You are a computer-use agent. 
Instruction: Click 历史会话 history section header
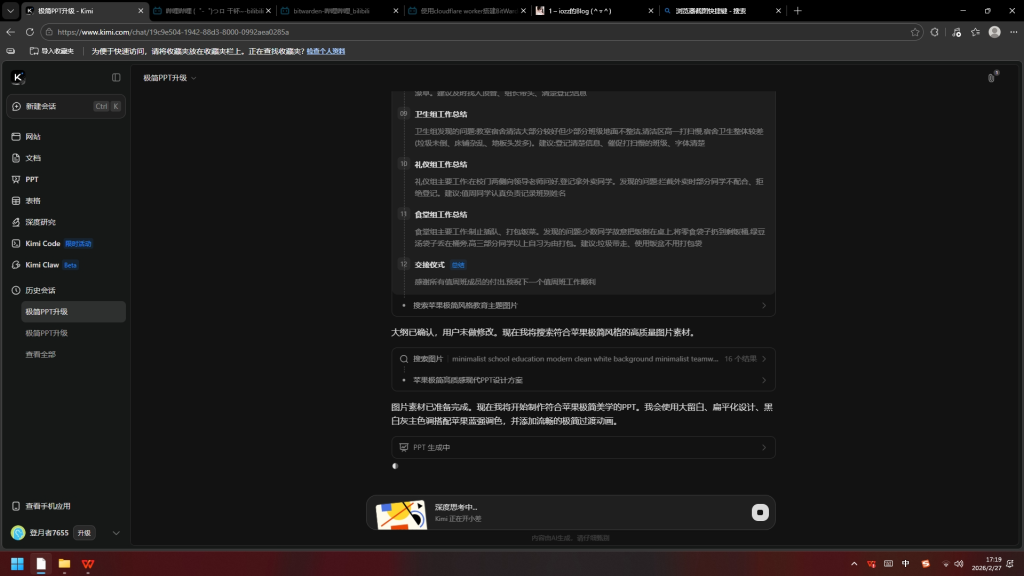tap(40, 290)
